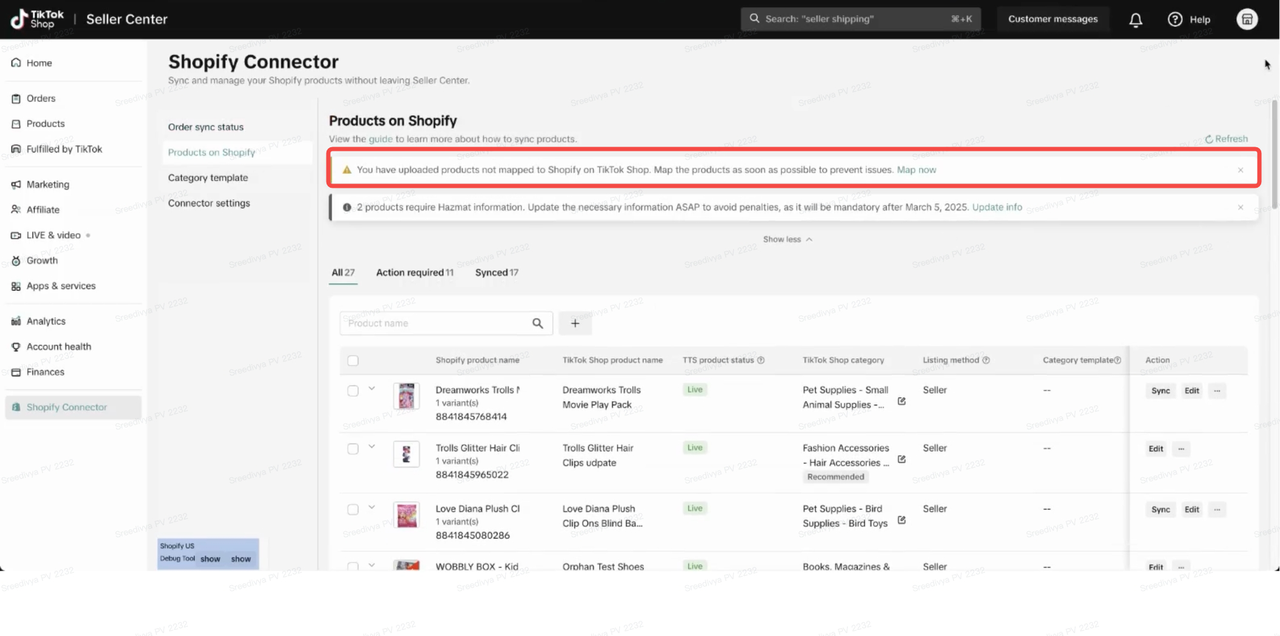The height and width of the screenshot is (636, 1280).
Task: Click the Map now link
Action: [x=916, y=170]
